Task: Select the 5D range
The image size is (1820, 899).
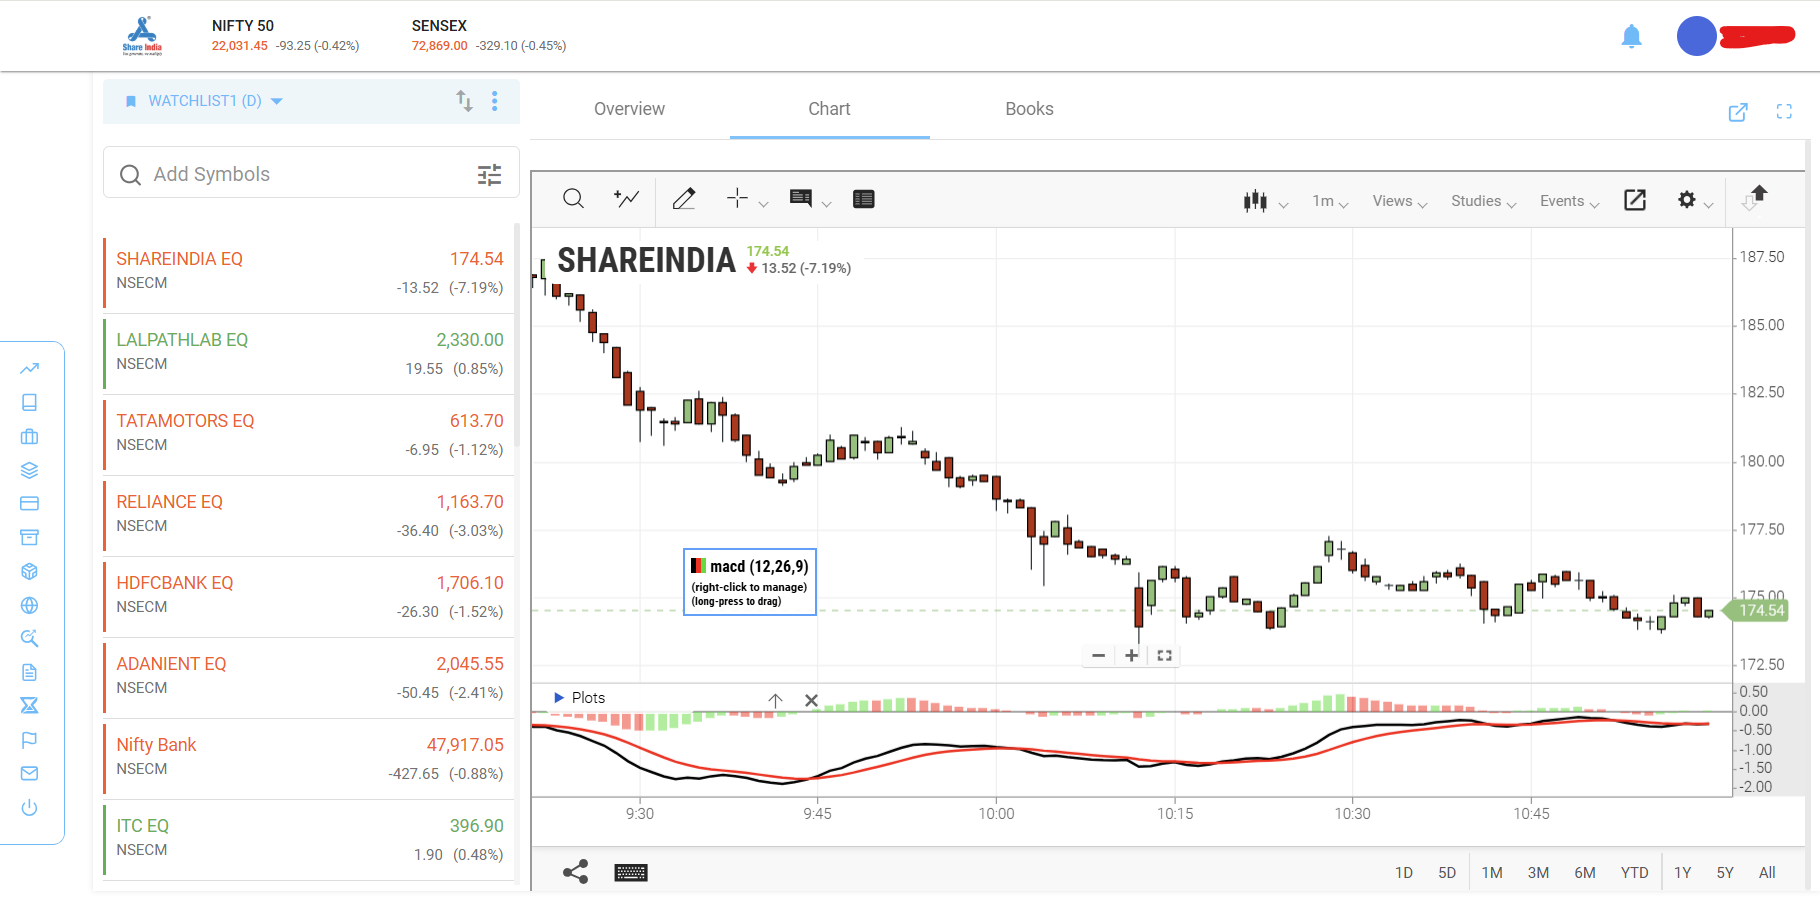Action: (1447, 873)
